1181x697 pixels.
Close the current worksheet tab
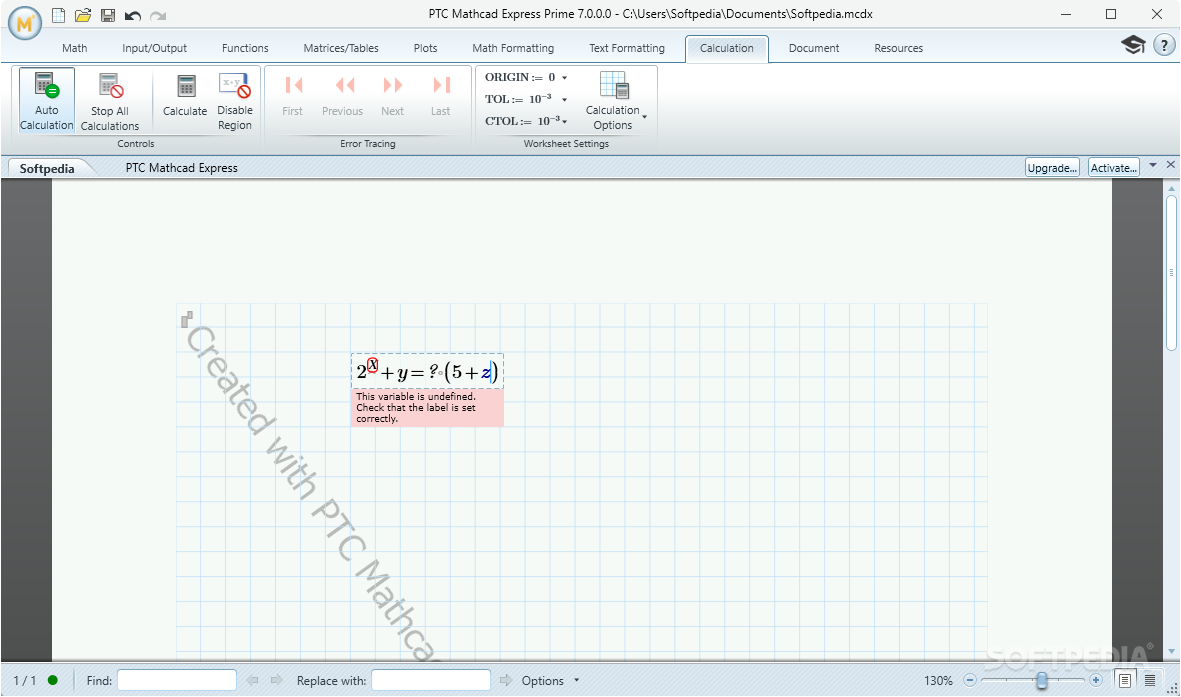coord(1170,164)
